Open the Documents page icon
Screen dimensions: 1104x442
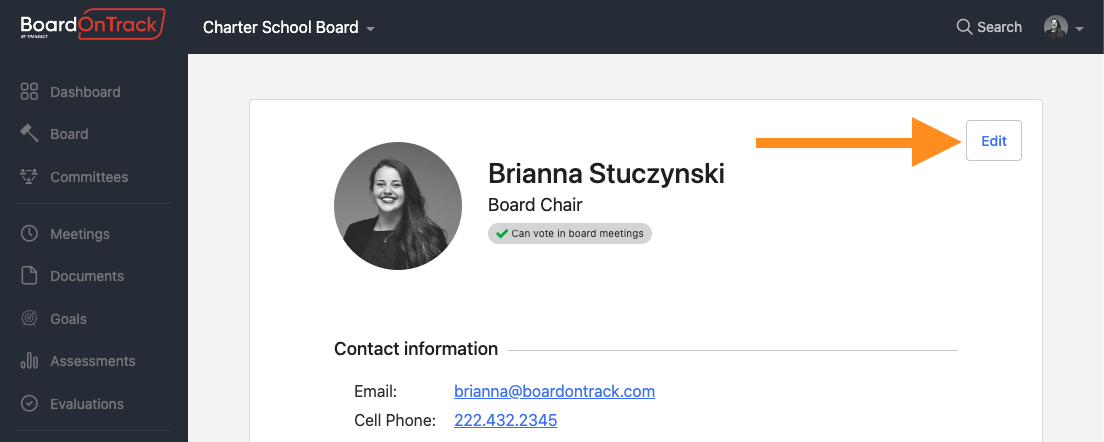point(29,276)
